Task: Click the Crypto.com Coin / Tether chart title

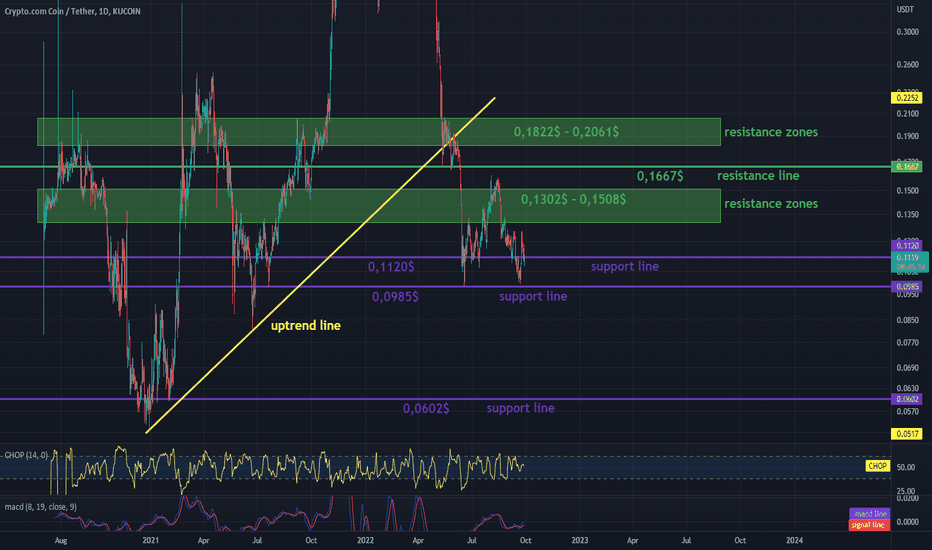Action: (73, 11)
